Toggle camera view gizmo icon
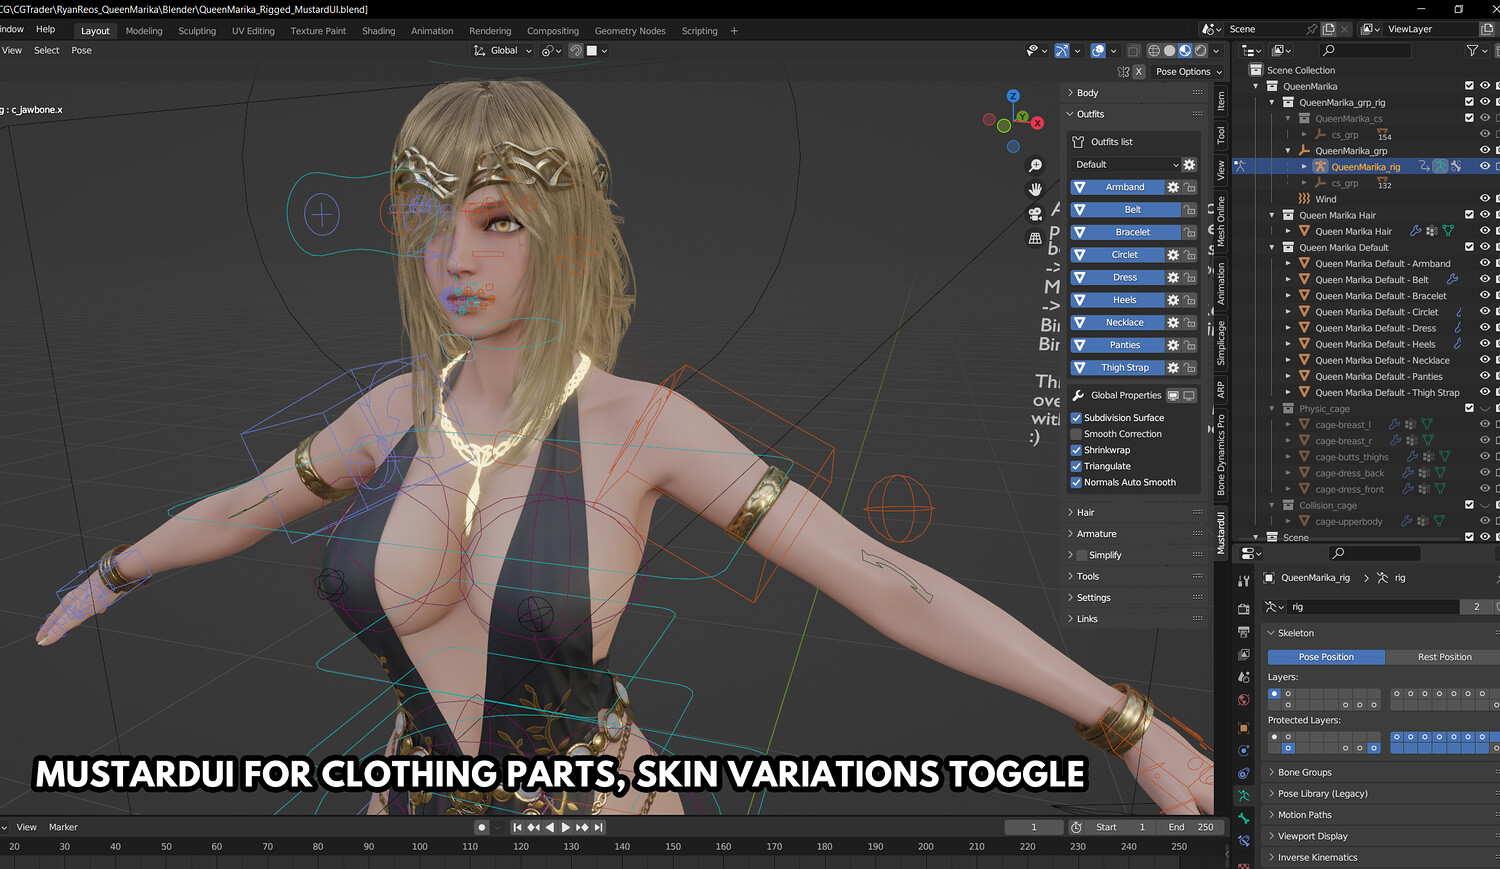Viewport: 1500px width, 869px height. click(x=1035, y=214)
